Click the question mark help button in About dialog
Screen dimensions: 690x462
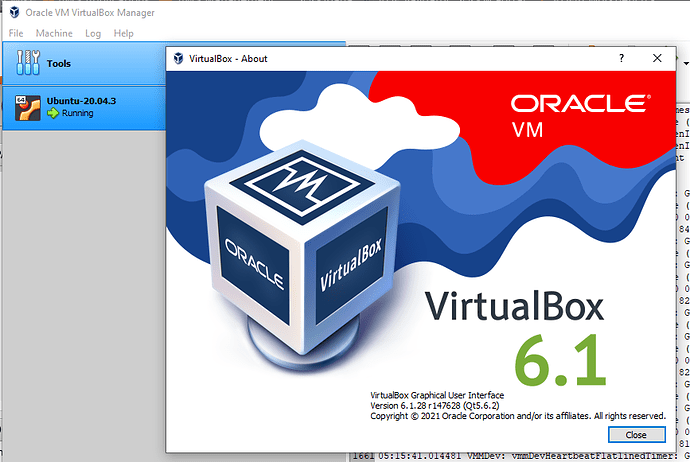pyautogui.click(x=621, y=58)
